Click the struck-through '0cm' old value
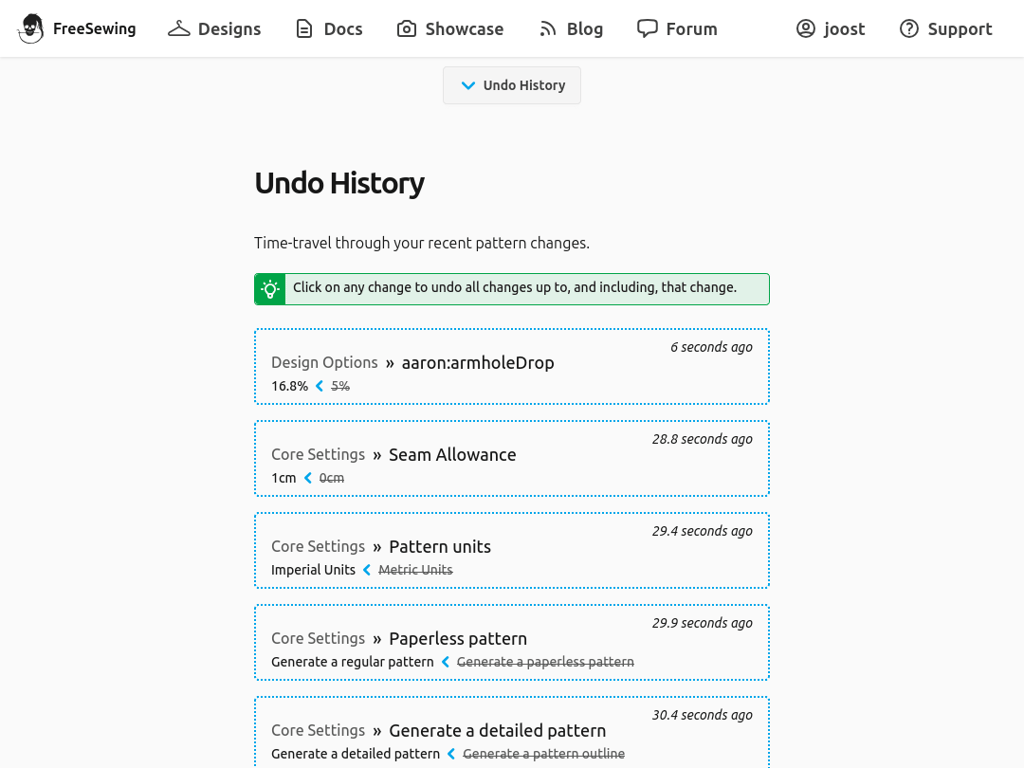Screen dimensions: 1024x768 coord(331,478)
